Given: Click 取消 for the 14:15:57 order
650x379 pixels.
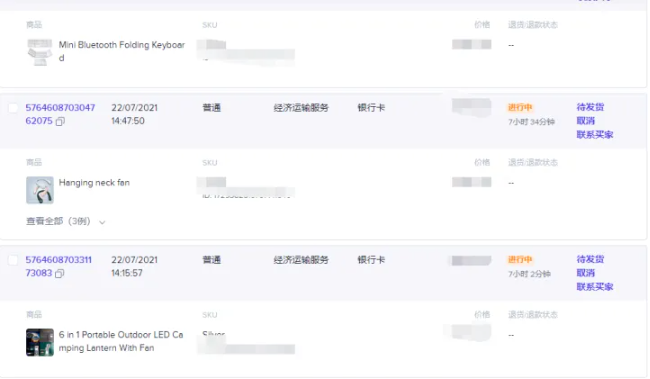Looking at the screenshot, I should pos(585,273).
